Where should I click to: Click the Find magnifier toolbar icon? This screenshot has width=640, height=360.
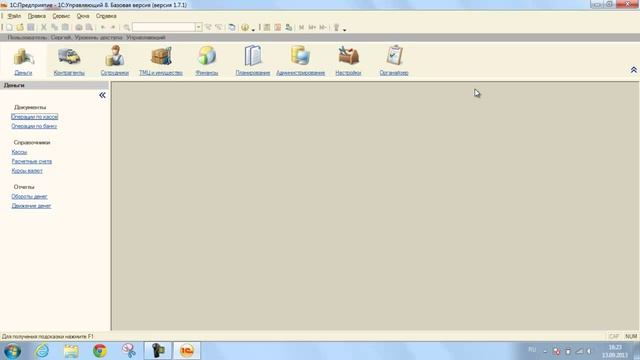(x=127, y=27)
